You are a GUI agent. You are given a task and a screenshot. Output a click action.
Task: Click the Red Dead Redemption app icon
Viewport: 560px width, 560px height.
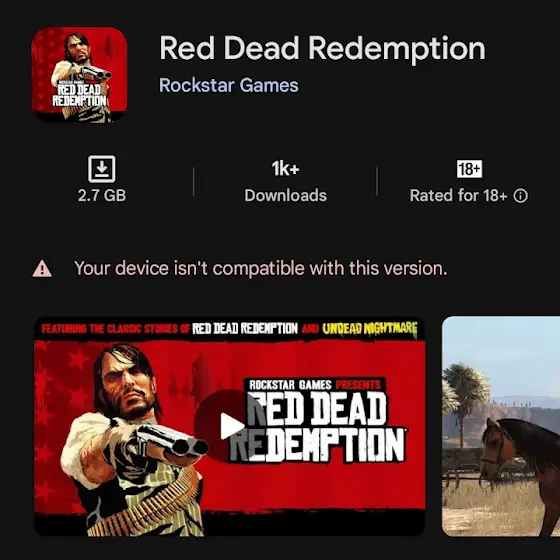pyautogui.click(x=79, y=75)
